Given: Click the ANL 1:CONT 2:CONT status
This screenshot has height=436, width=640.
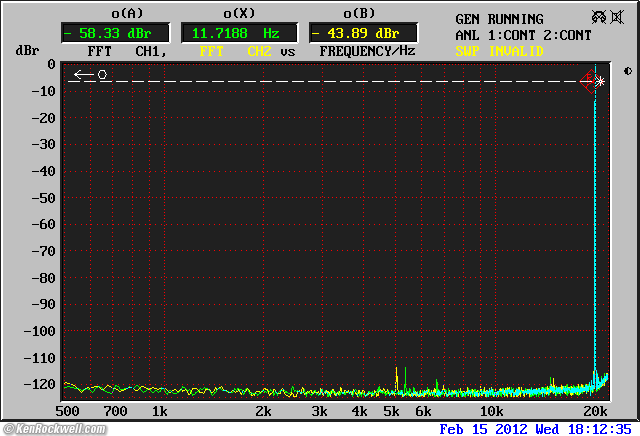Looking at the screenshot, I should click(x=523, y=35).
